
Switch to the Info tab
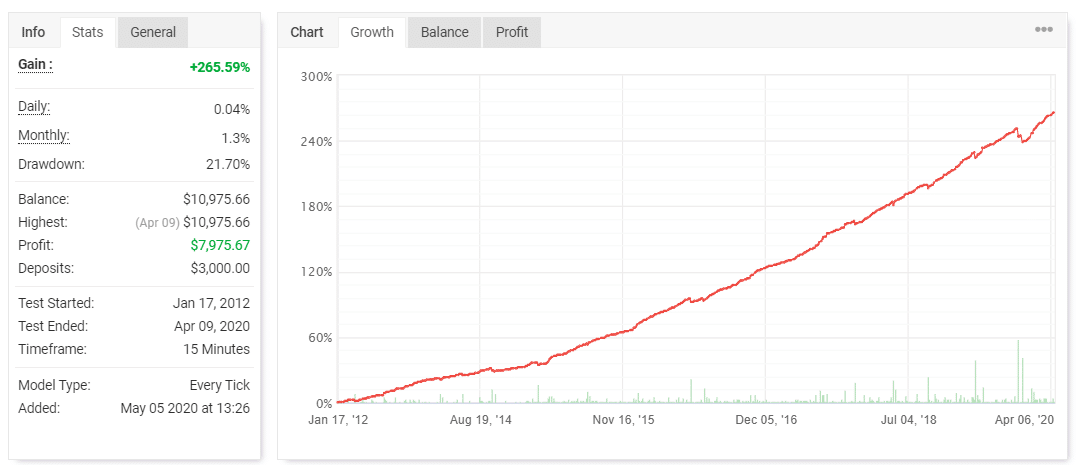[33, 32]
